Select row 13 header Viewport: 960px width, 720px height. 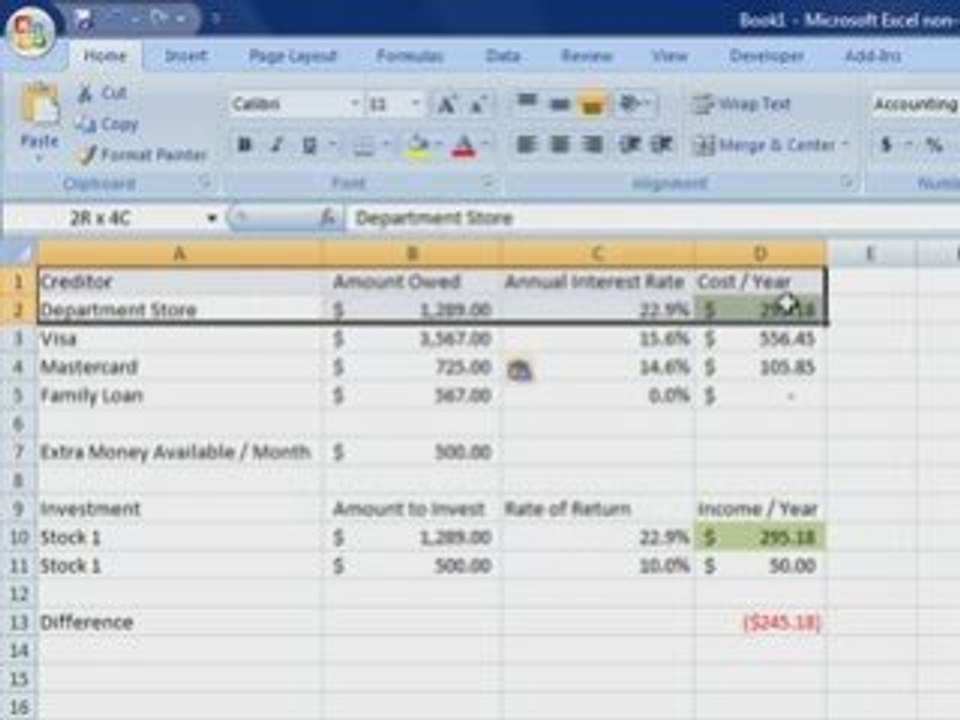(x=18, y=622)
